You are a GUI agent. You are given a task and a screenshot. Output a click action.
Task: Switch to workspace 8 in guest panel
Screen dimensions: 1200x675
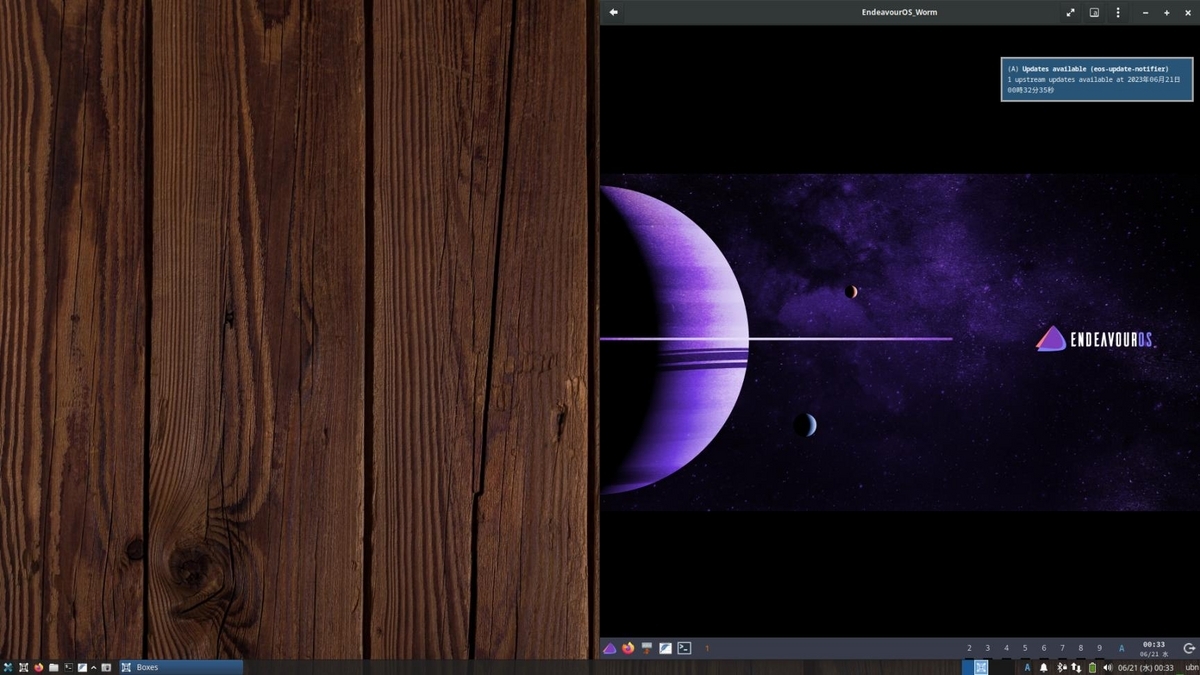[x=1080, y=648]
